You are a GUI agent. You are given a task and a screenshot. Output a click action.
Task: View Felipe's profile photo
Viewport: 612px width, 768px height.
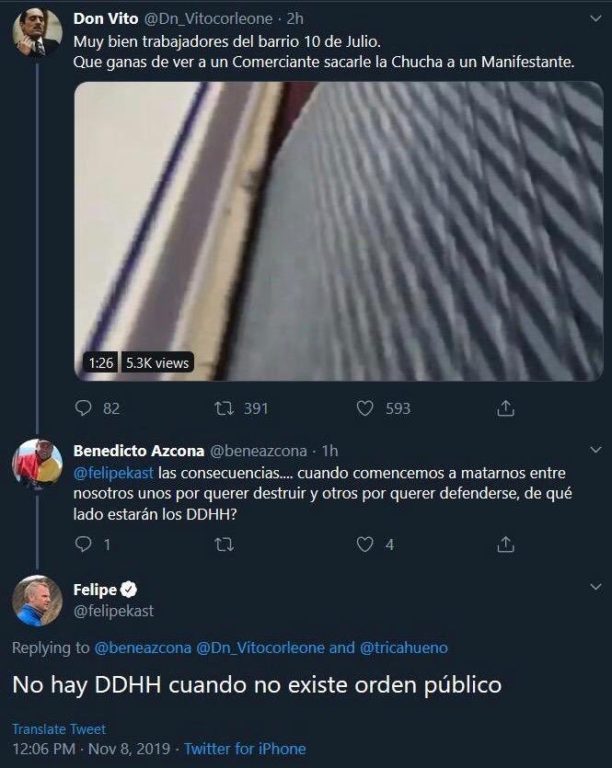click(x=37, y=600)
